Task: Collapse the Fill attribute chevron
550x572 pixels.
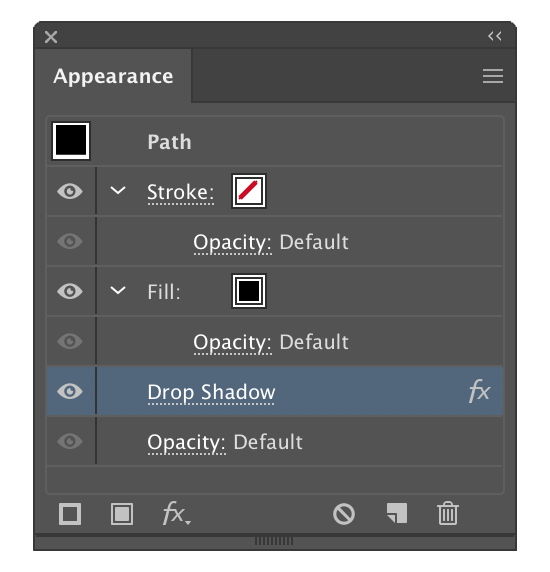Action: pyautogui.click(x=118, y=290)
